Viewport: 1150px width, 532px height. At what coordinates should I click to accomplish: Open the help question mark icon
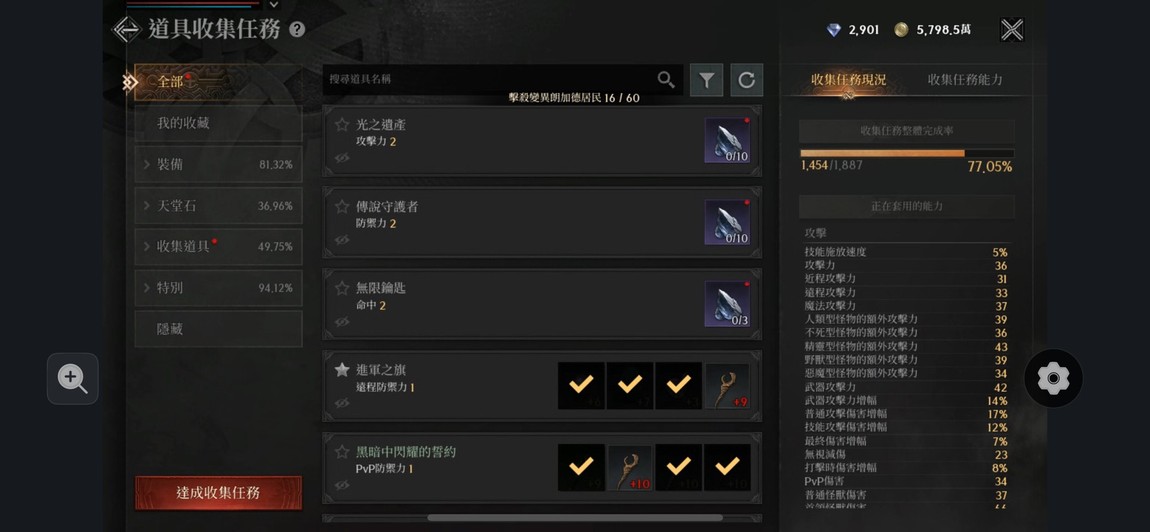tap(297, 29)
